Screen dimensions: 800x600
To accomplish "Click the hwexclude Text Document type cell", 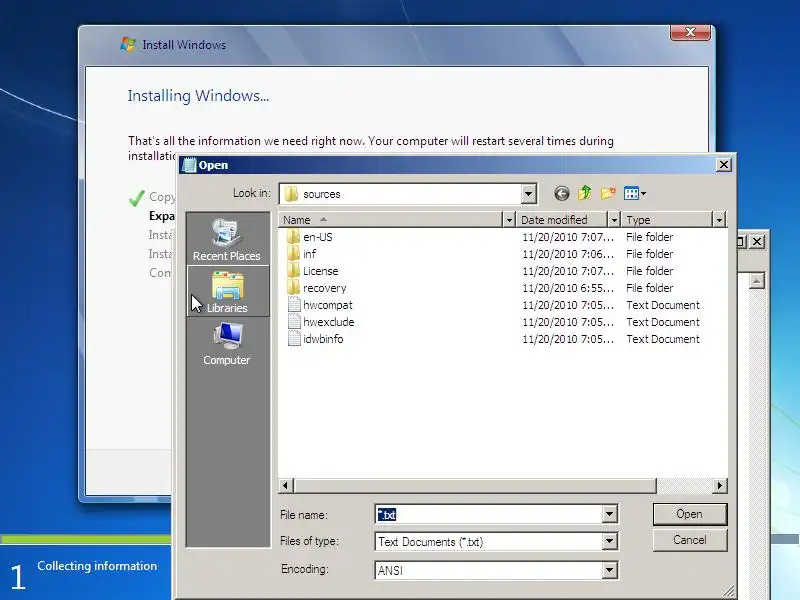I will click(663, 322).
